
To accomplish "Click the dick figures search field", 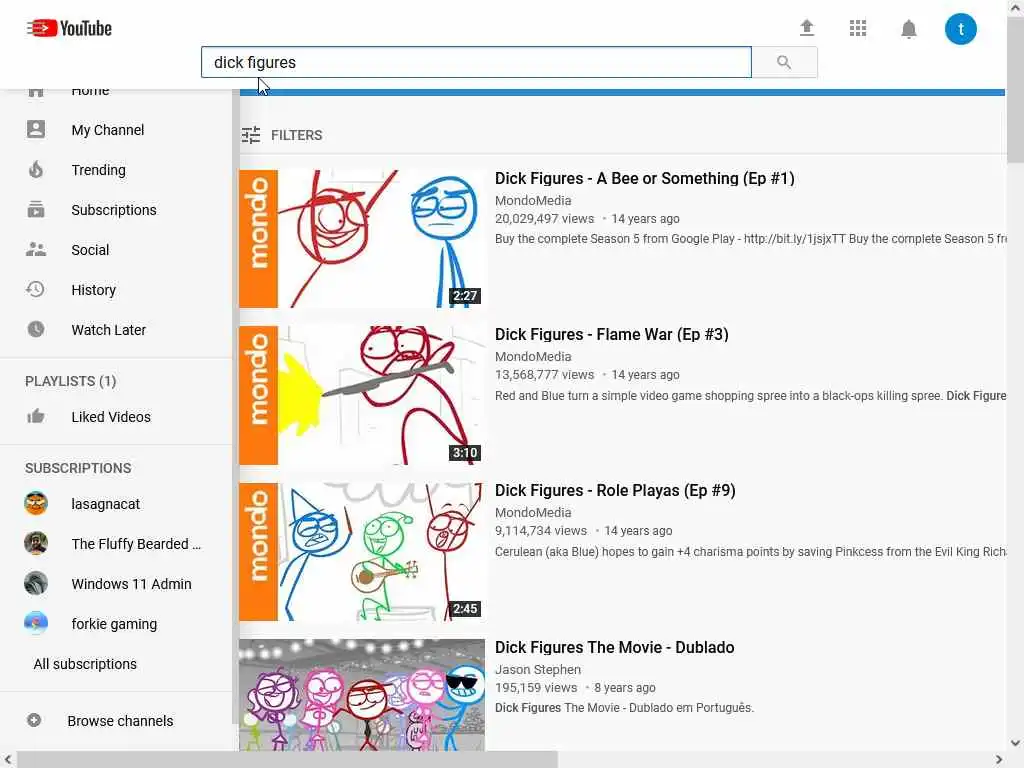I will pyautogui.click(x=476, y=62).
